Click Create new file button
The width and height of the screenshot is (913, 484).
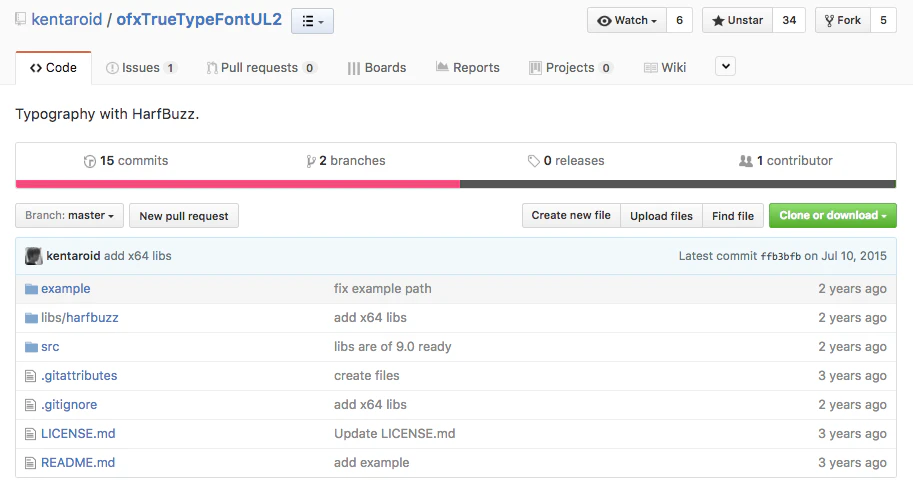click(571, 215)
